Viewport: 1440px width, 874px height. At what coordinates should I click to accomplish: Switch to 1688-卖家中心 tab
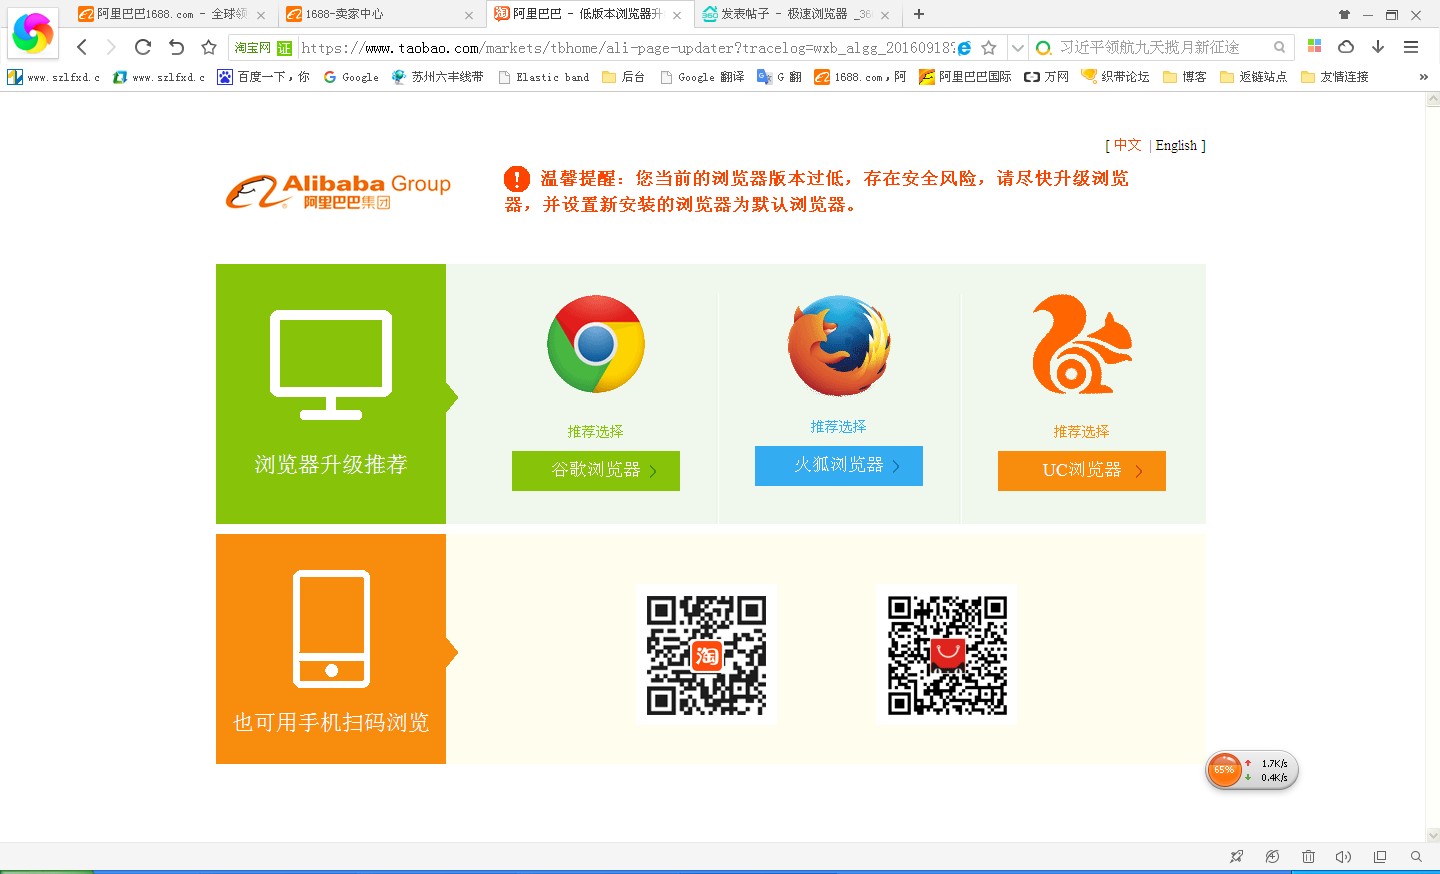click(379, 14)
